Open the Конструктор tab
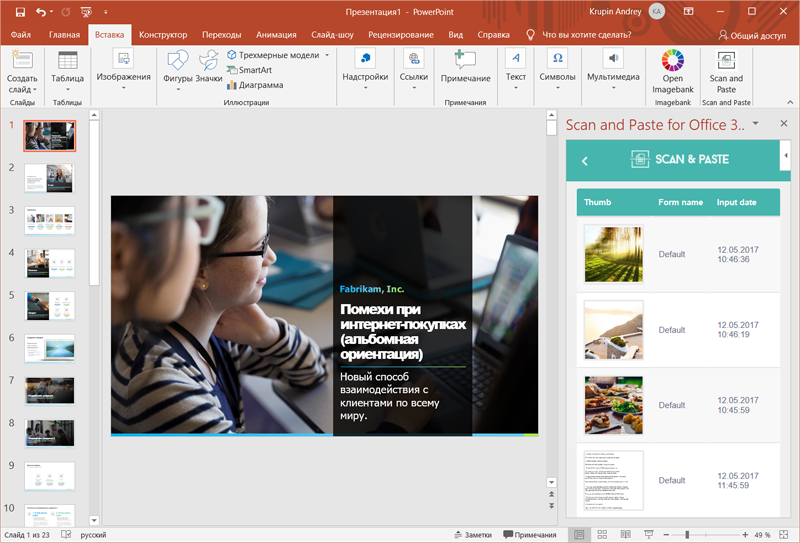 (163, 34)
